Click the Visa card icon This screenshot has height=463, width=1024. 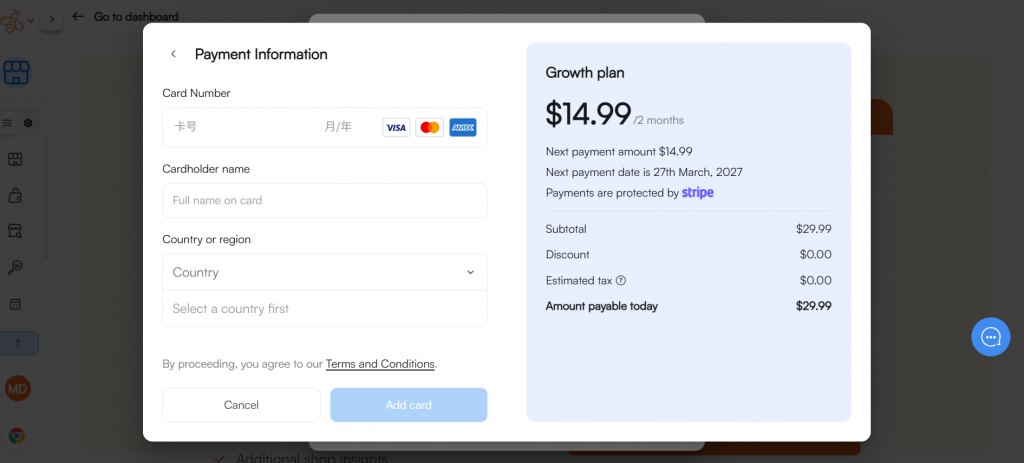pos(396,127)
